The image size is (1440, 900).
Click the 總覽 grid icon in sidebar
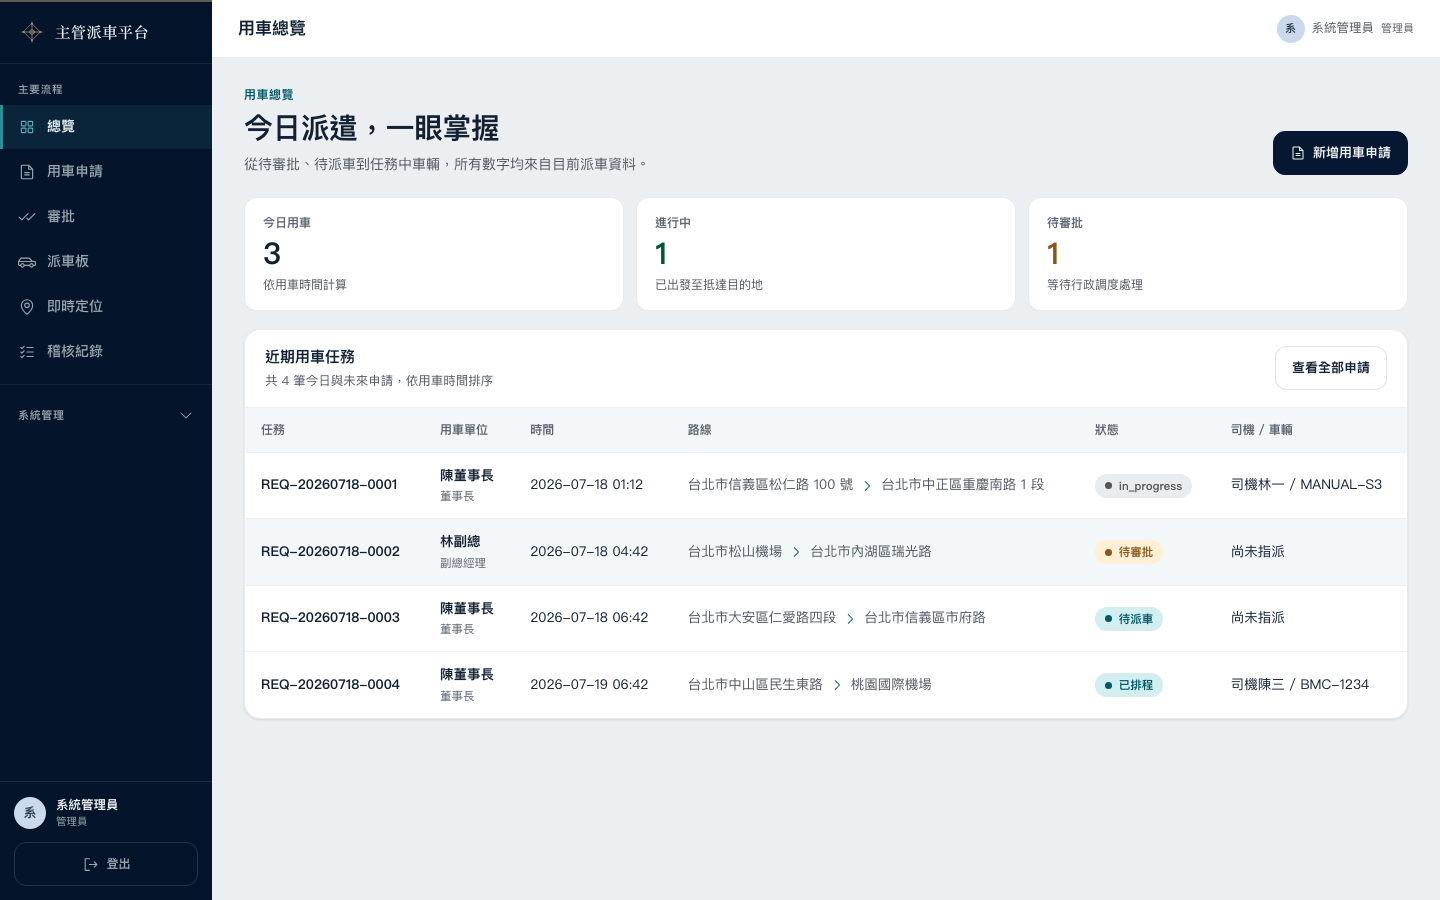point(27,127)
